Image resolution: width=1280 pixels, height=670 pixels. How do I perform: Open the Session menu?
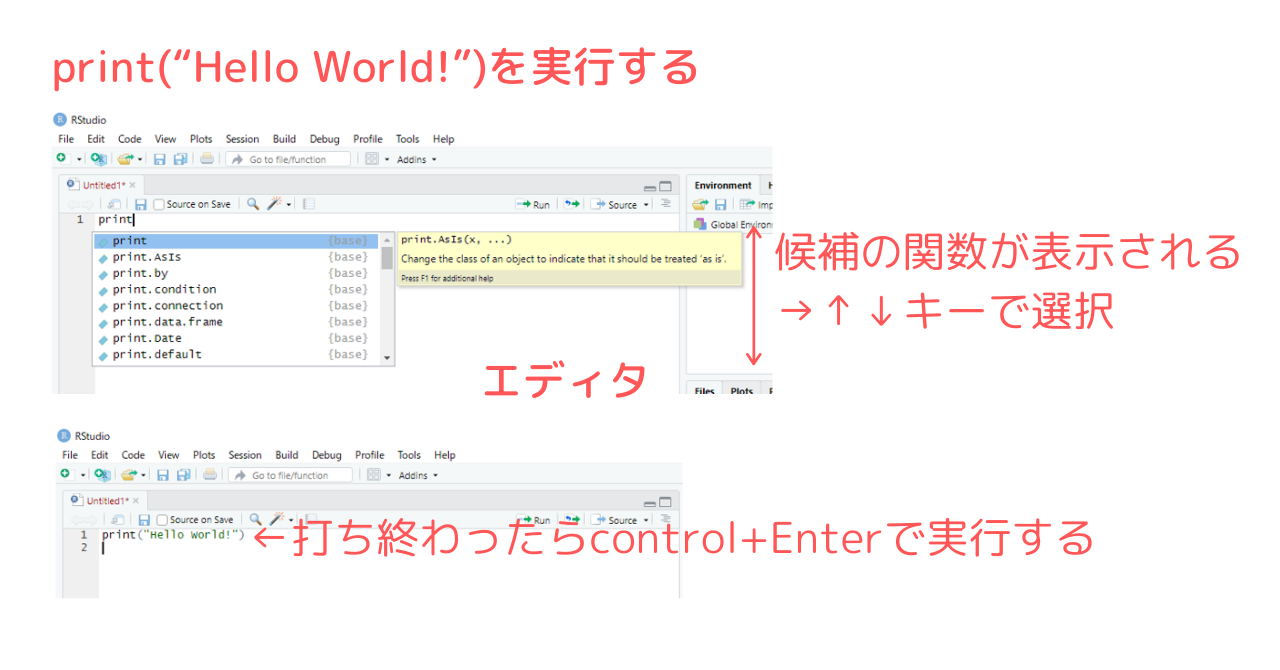coord(242,138)
